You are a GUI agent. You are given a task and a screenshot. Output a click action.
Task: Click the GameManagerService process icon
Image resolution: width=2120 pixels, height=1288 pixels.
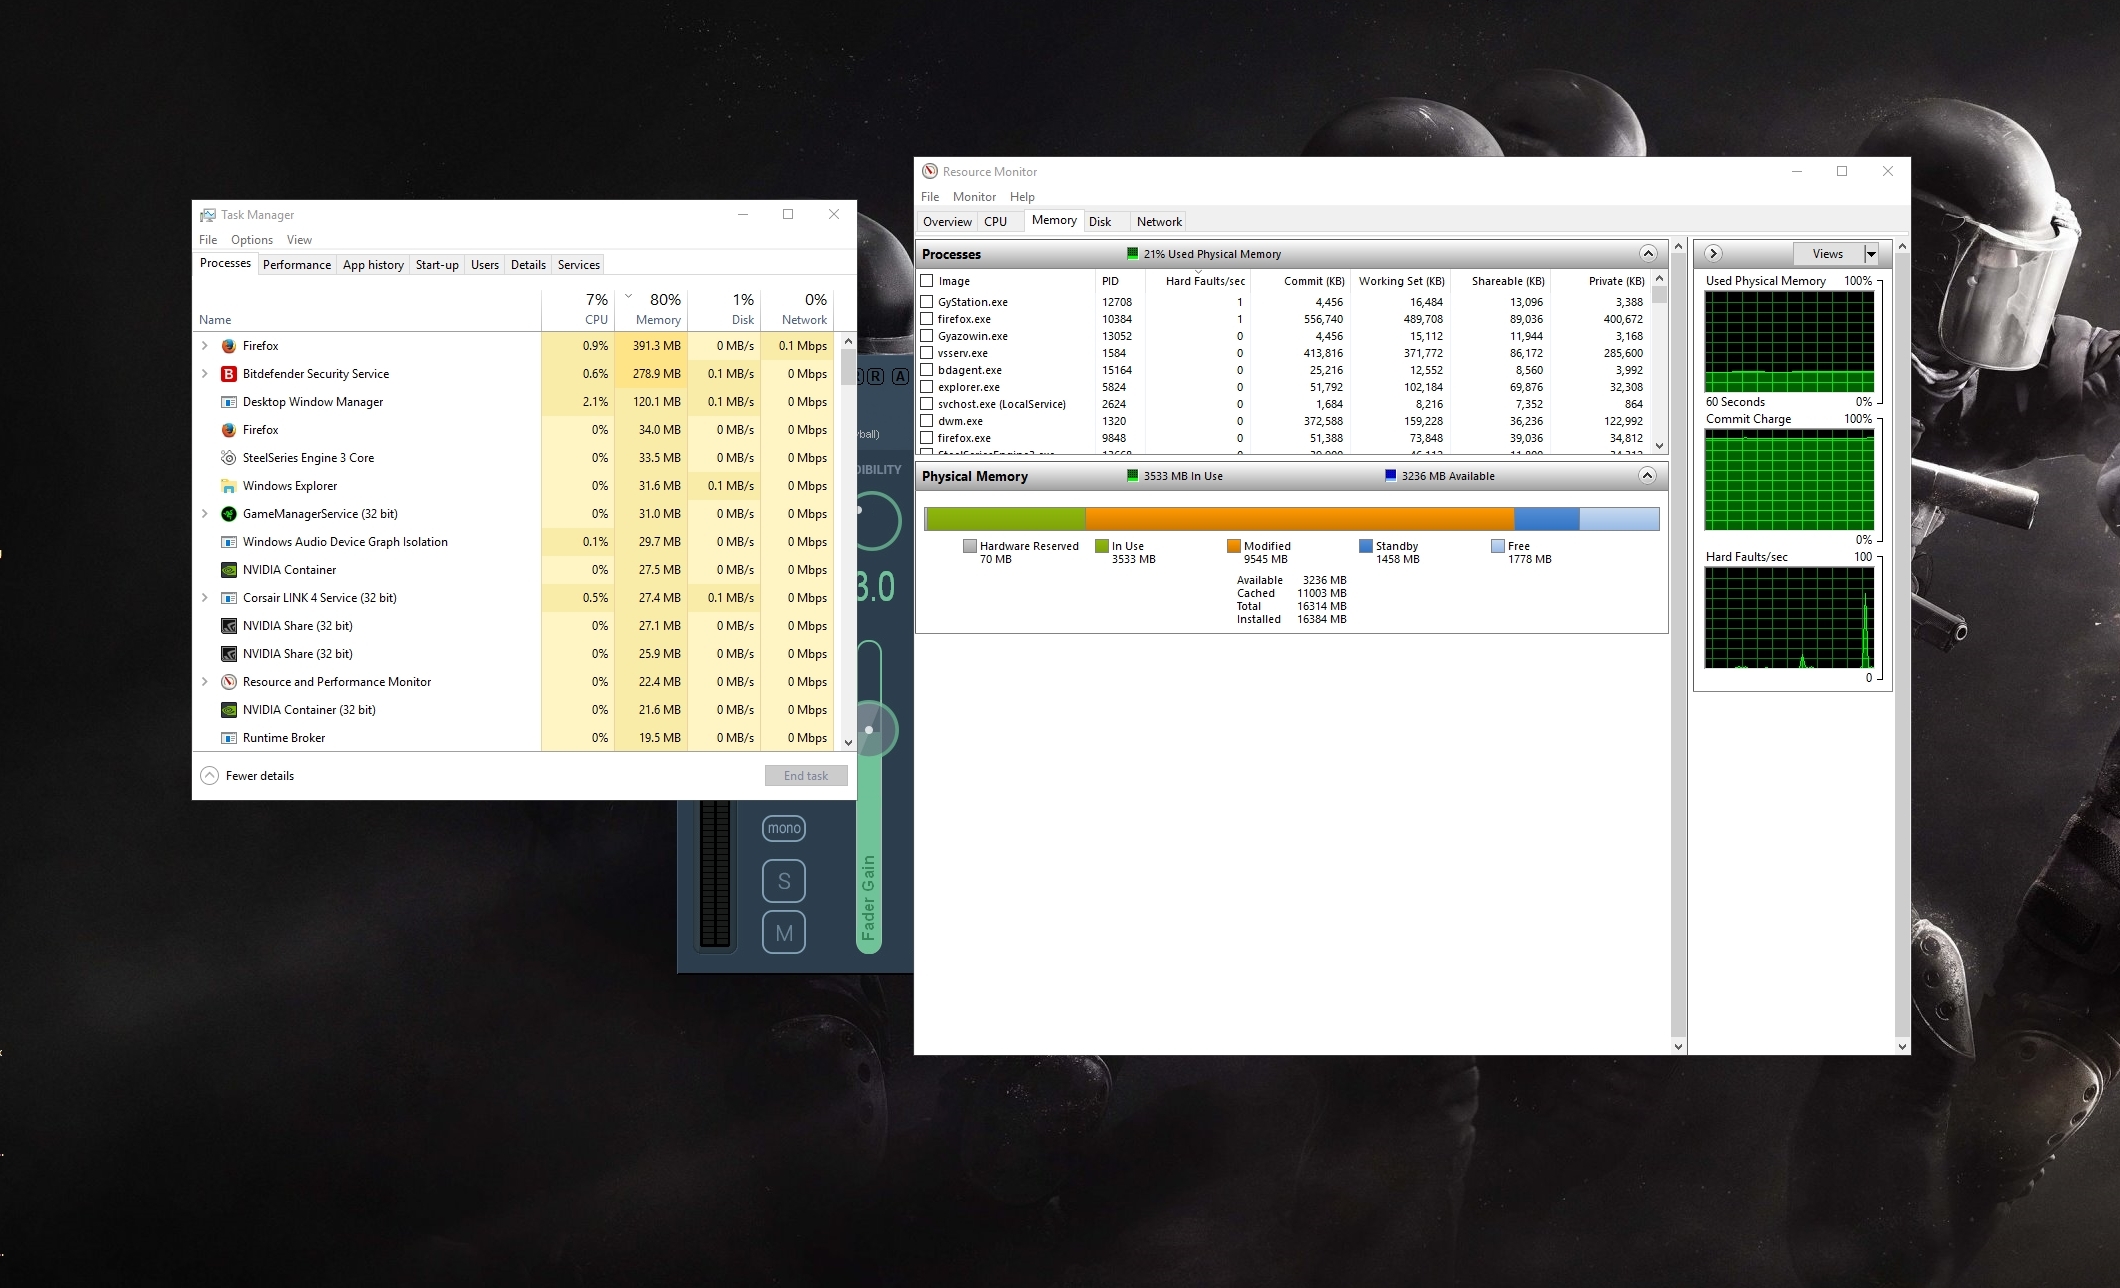(228, 514)
